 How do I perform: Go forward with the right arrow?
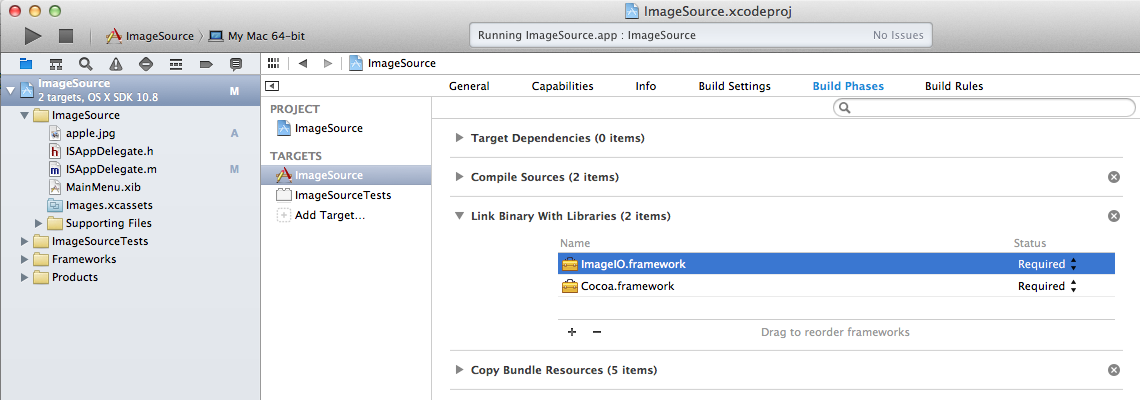click(328, 63)
